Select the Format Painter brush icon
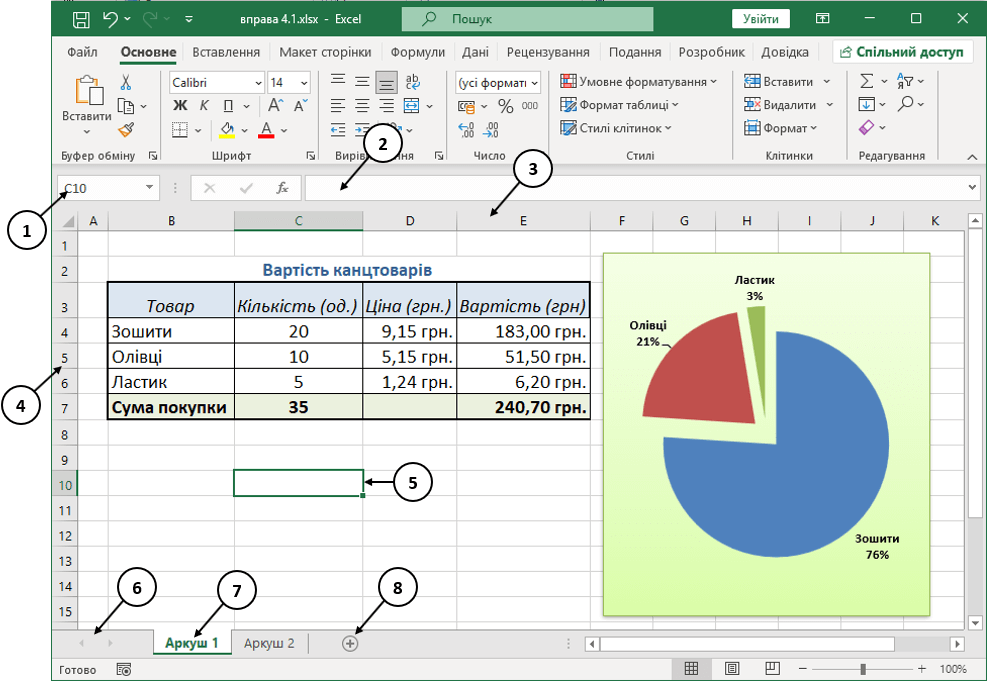The image size is (987, 681). click(x=126, y=129)
